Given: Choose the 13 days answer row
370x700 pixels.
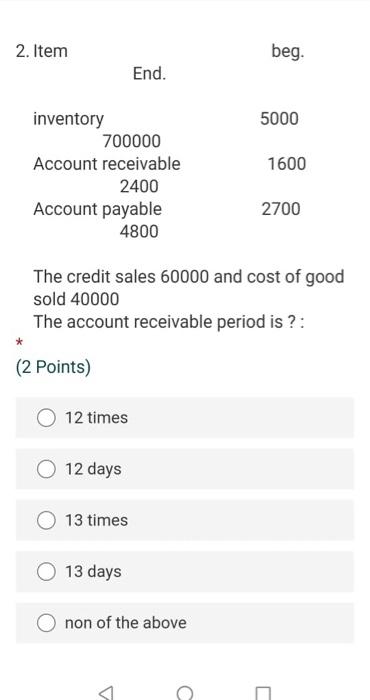Looking at the screenshot, I should [x=185, y=572].
